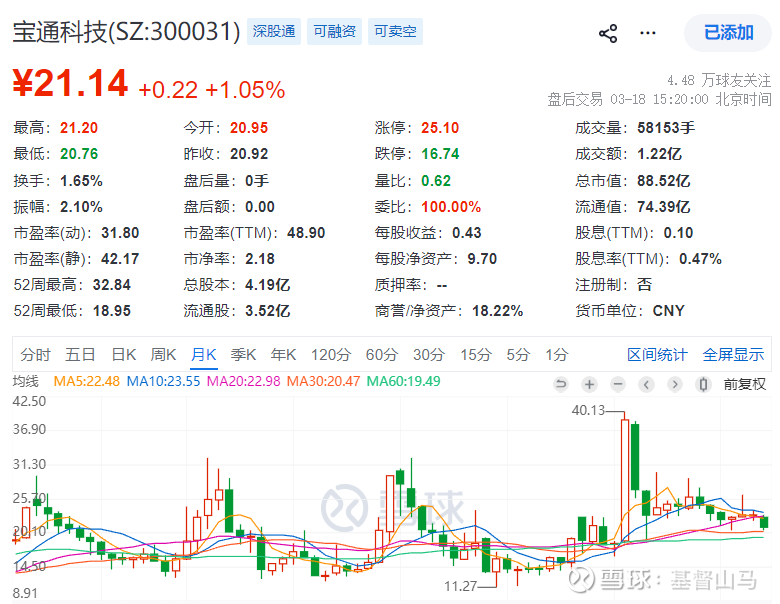This screenshot has height=604, width=780.
Task: Click the 可卖空 tag
Action: tap(395, 31)
